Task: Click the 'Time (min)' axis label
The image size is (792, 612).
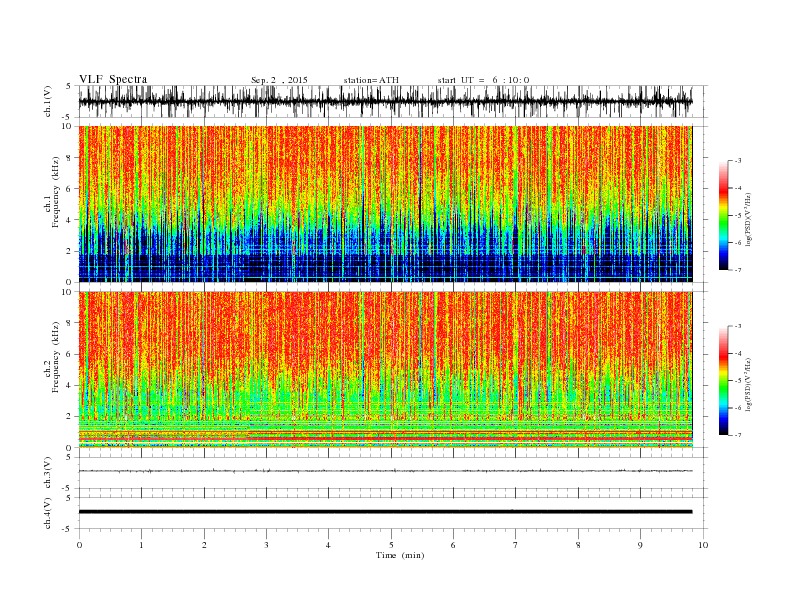Action: (x=400, y=555)
